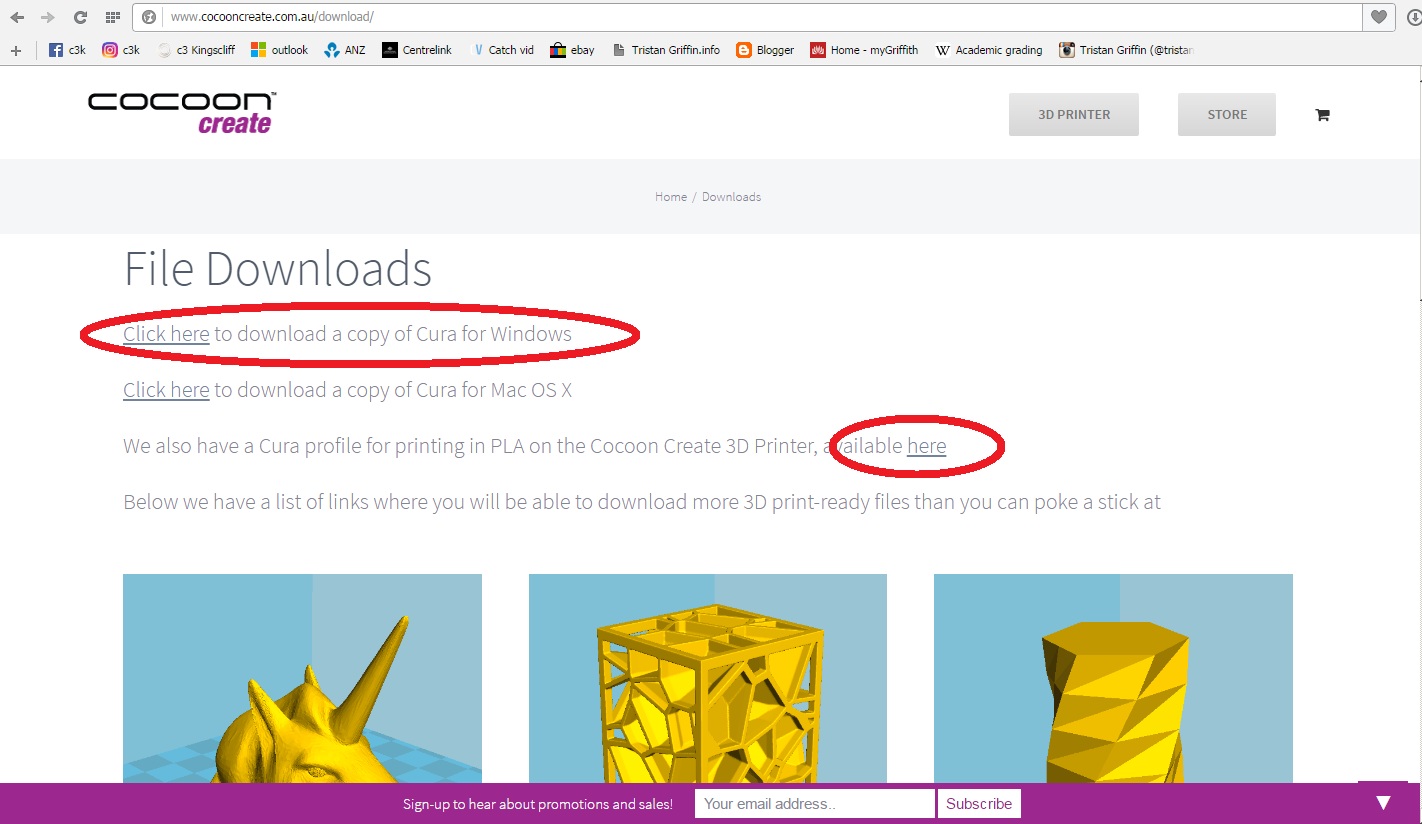Viewport: 1422px width, 824px height.
Task: Click the browser forward arrow
Action: (48, 17)
